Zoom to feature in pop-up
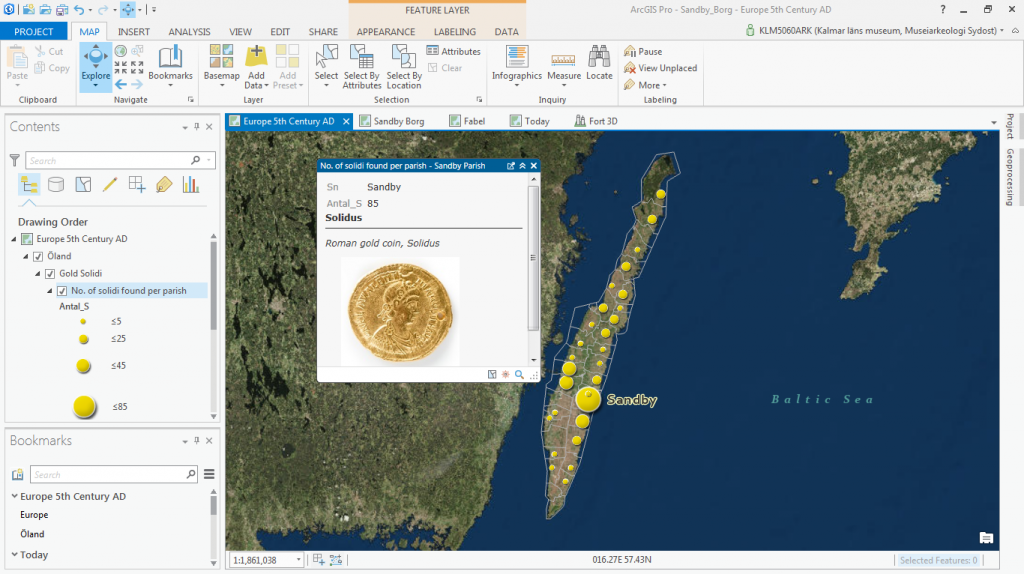The width and height of the screenshot is (1024, 574). 519,374
